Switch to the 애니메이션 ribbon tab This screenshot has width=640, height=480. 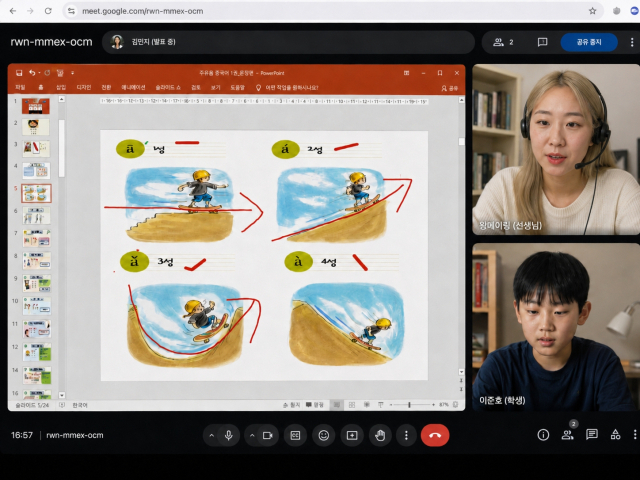133,88
